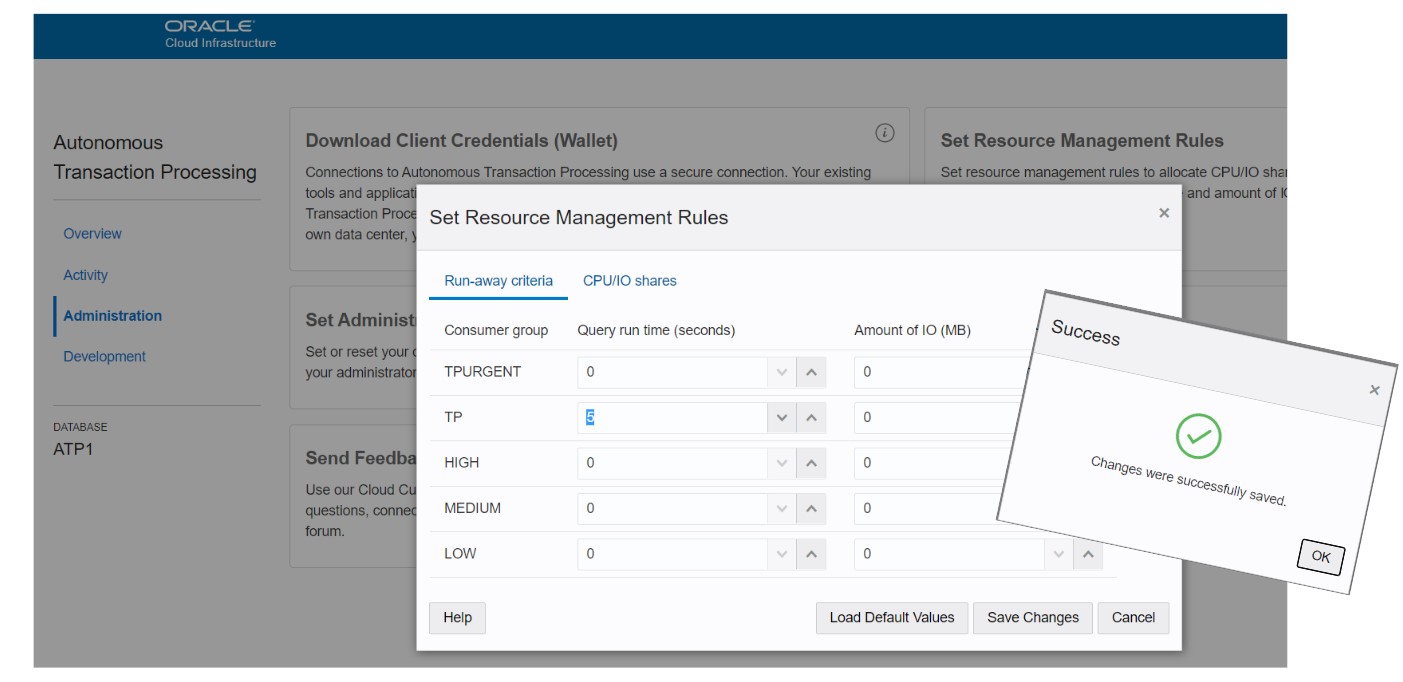Decrease TP query run time with down arrow
1403x682 pixels.
click(x=782, y=418)
